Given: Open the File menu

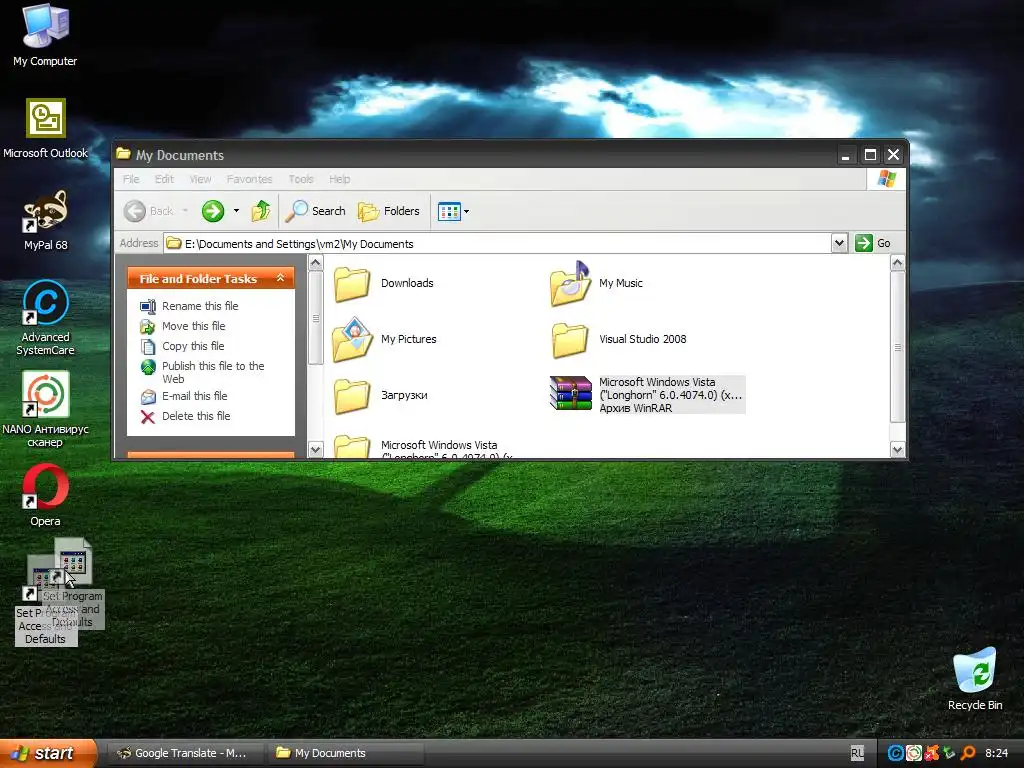Looking at the screenshot, I should (131, 179).
